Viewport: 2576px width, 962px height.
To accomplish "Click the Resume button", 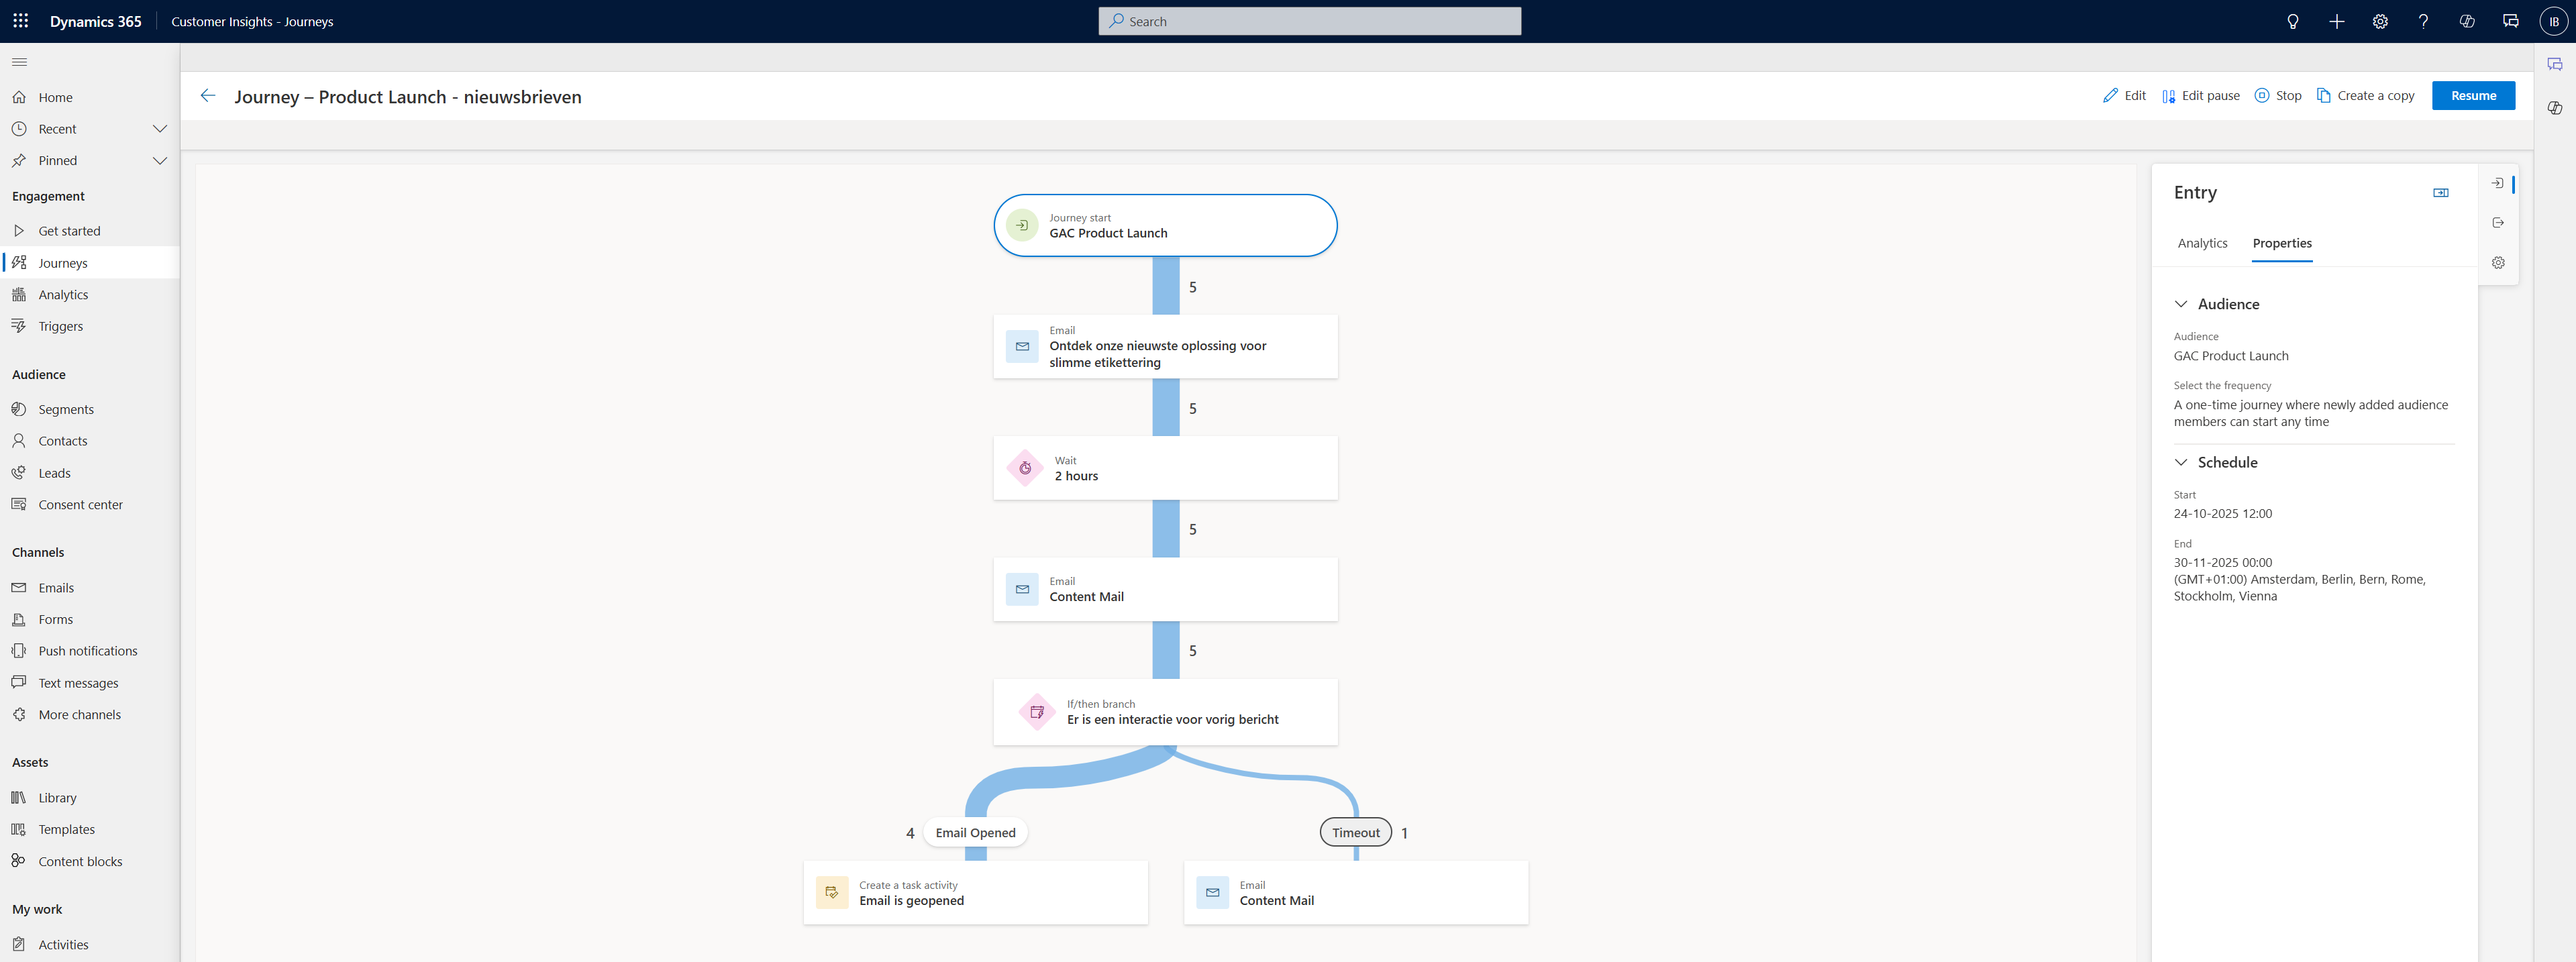I will (x=2474, y=95).
